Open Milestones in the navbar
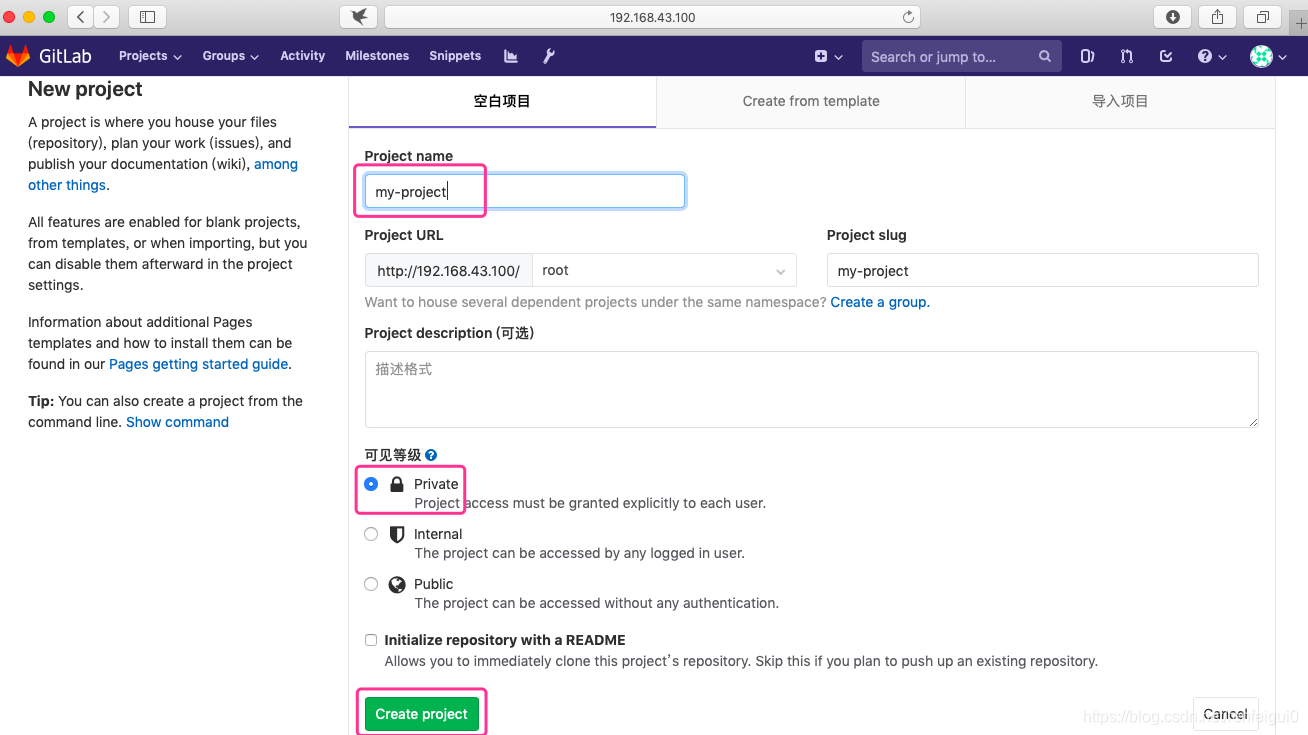 pyautogui.click(x=377, y=56)
